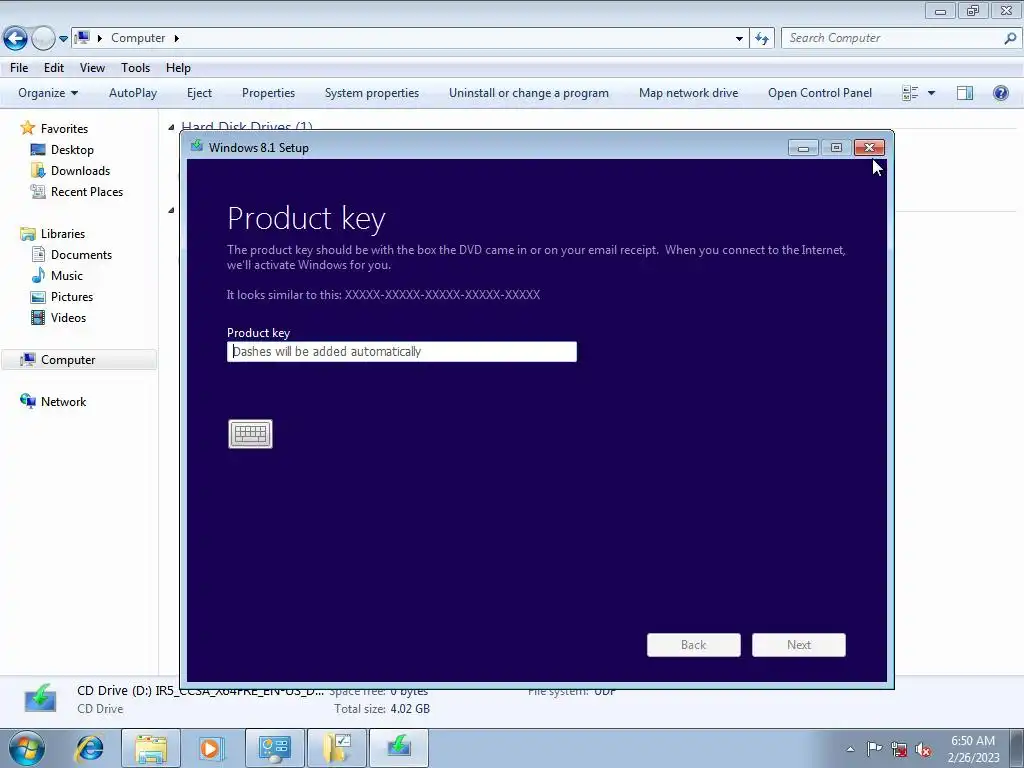Select Favorites in the navigation pane
This screenshot has width=1024, height=768.
click(x=64, y=129)
